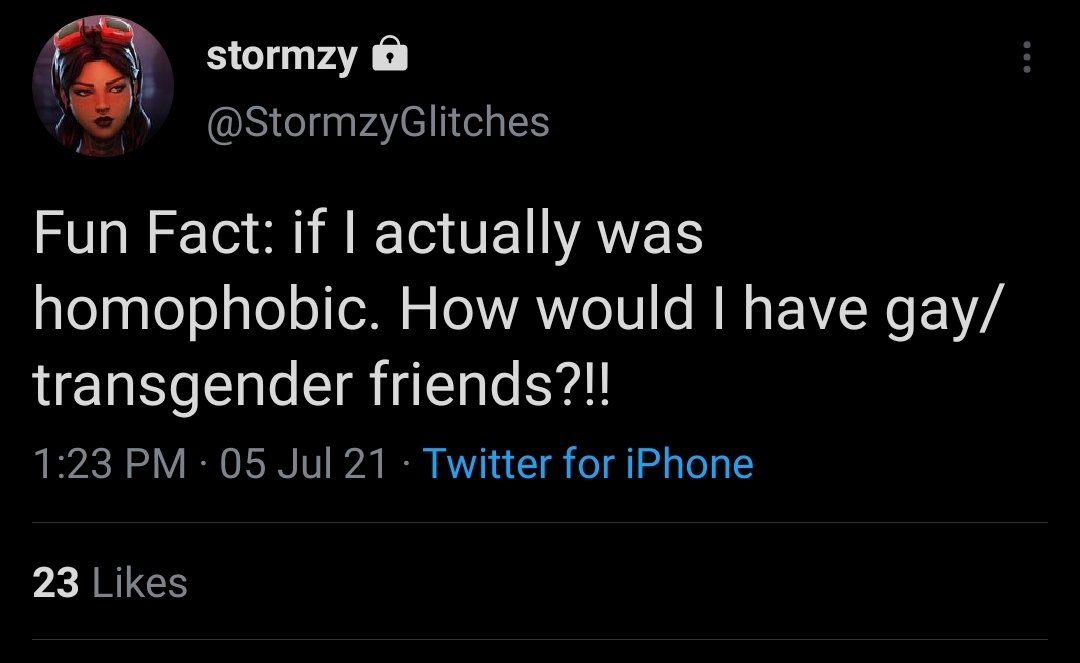The image size is (1080, 663).
Task: Click the number 23 in likes count
Action: tap(56, 583)
